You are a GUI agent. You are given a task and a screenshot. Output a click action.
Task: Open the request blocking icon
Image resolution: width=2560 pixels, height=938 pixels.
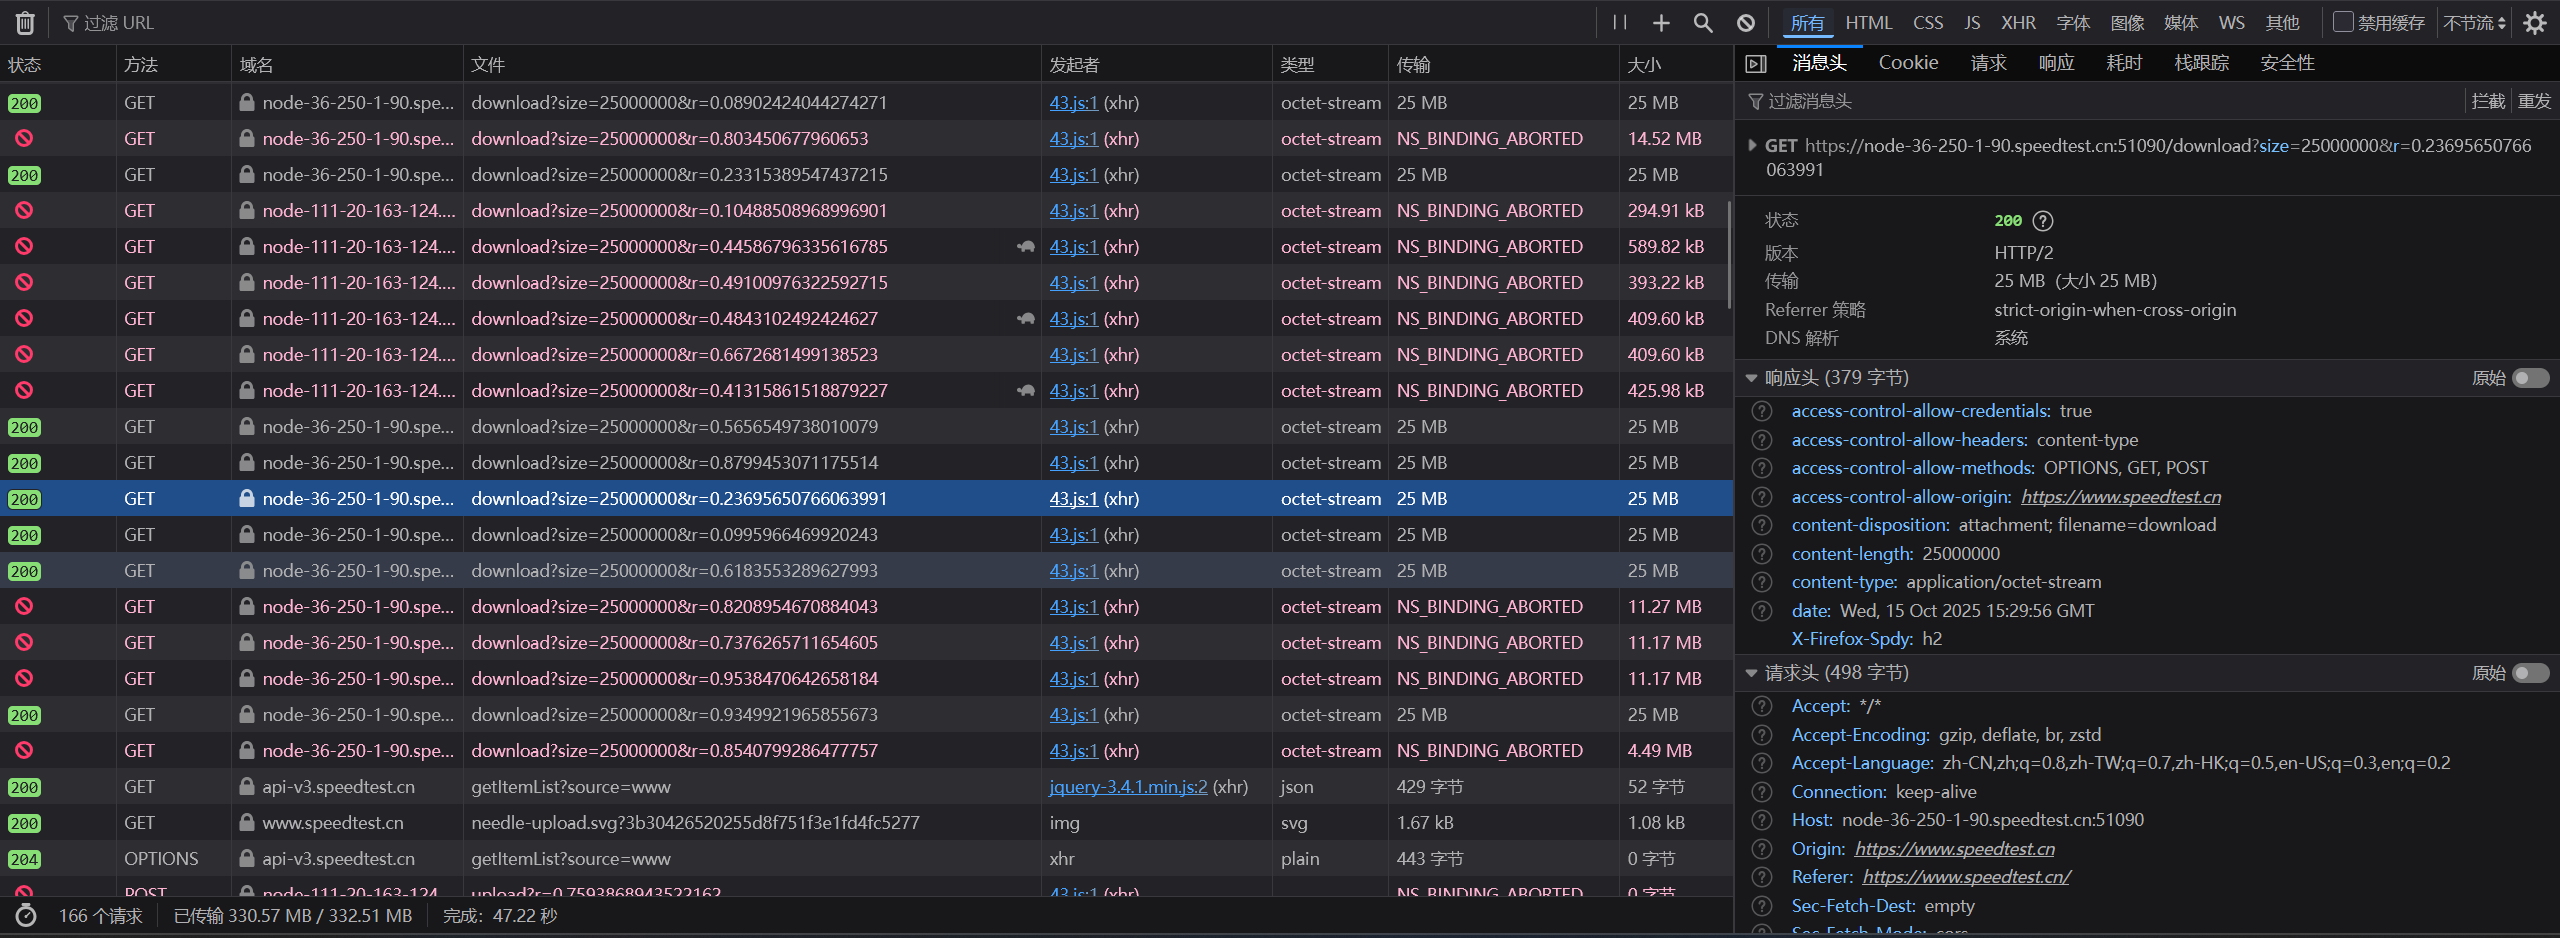pos(1746,23)
